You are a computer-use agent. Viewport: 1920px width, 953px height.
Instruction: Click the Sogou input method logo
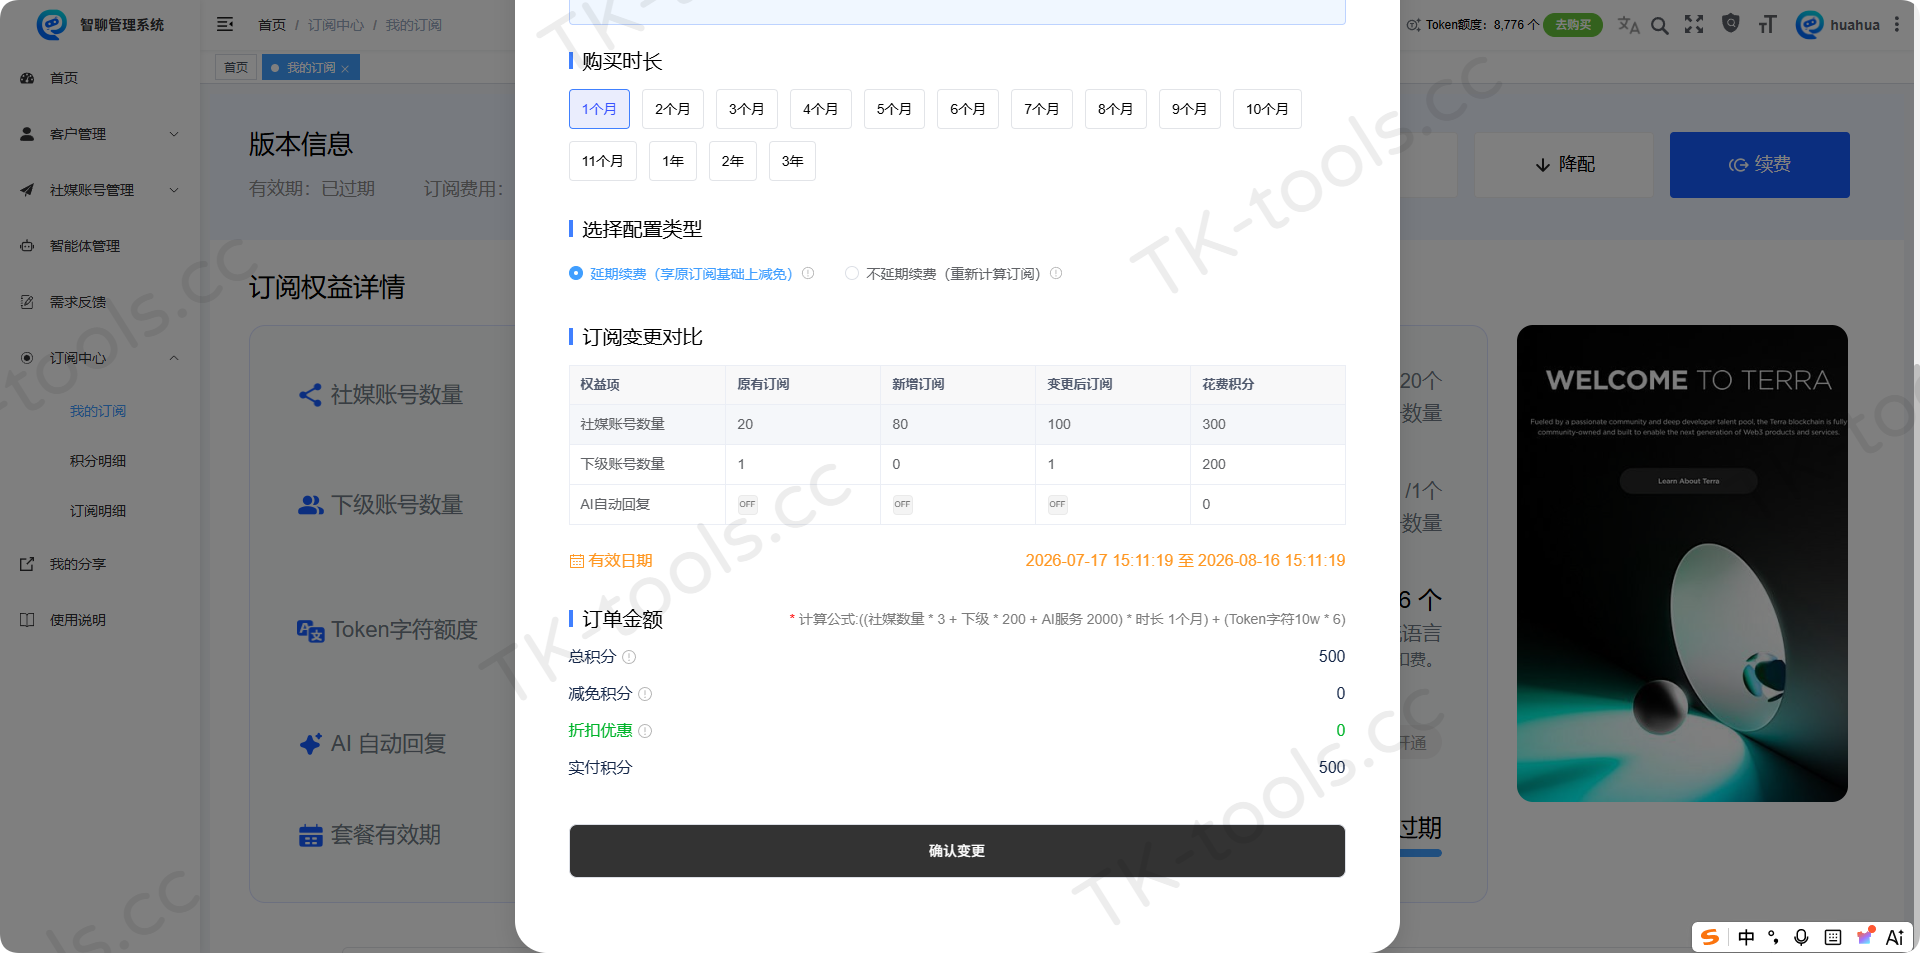[1710, 937]
